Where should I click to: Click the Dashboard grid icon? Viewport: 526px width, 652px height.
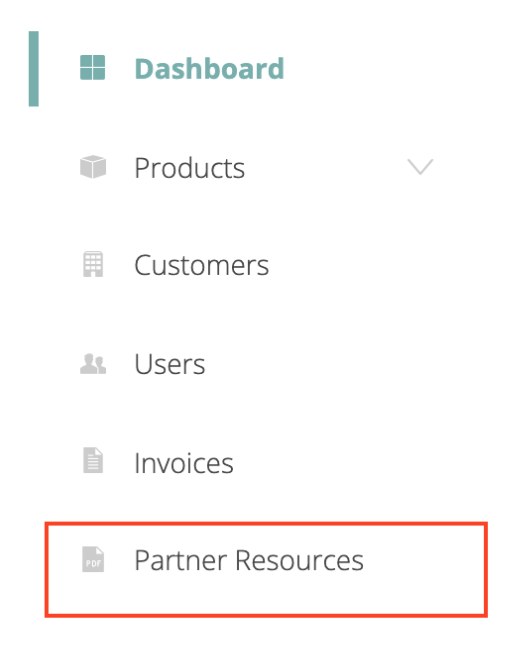pyautogui.click(x=92, y=67)
